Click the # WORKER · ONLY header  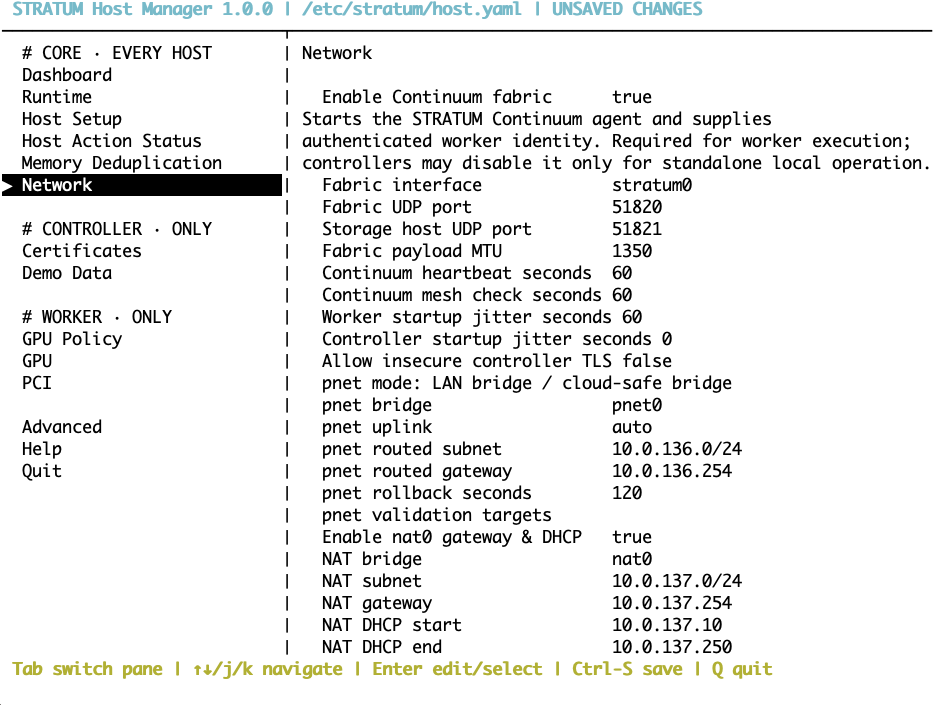click(97, 317)
